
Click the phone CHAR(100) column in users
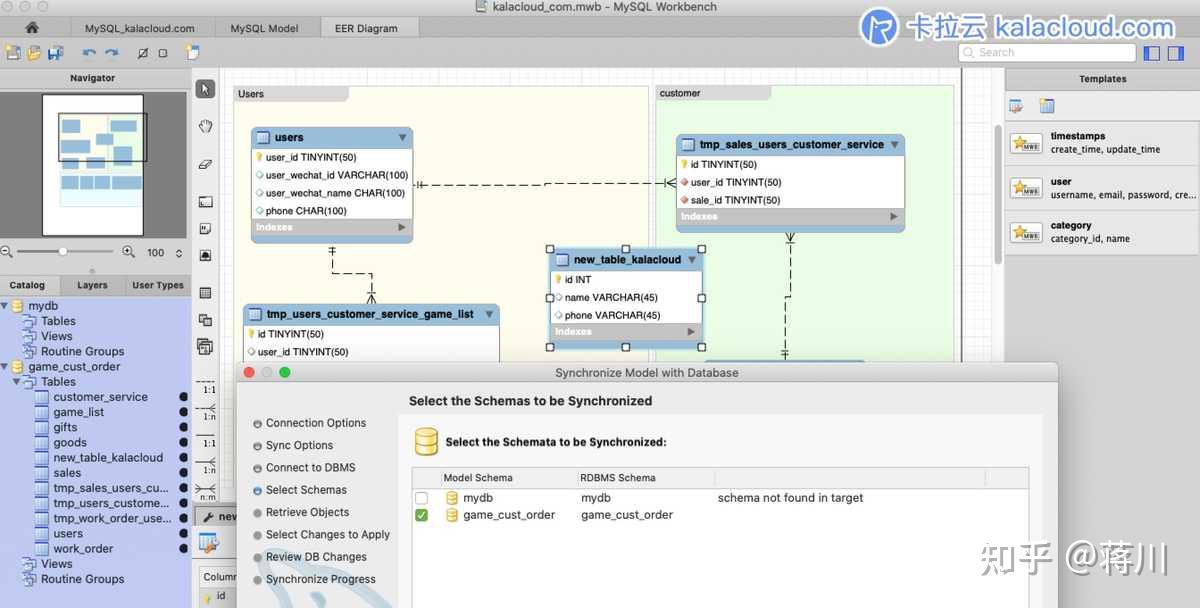pyautogui.click(x=306, y=211)
